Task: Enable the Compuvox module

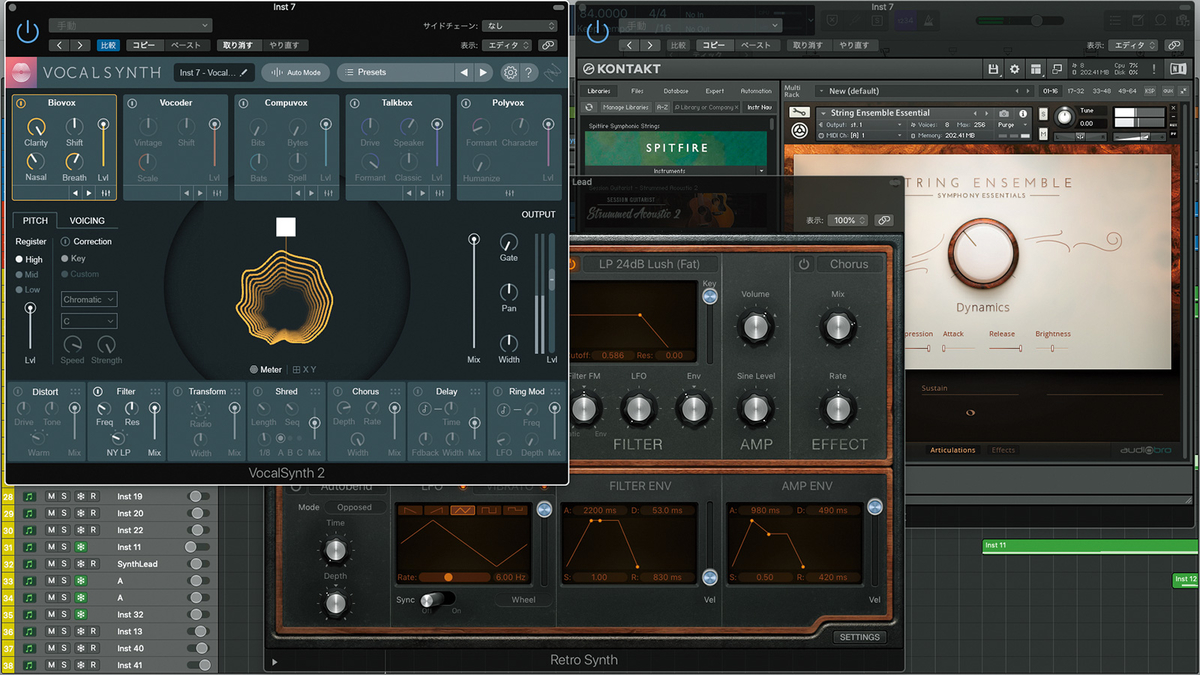Action: (244, 103)
